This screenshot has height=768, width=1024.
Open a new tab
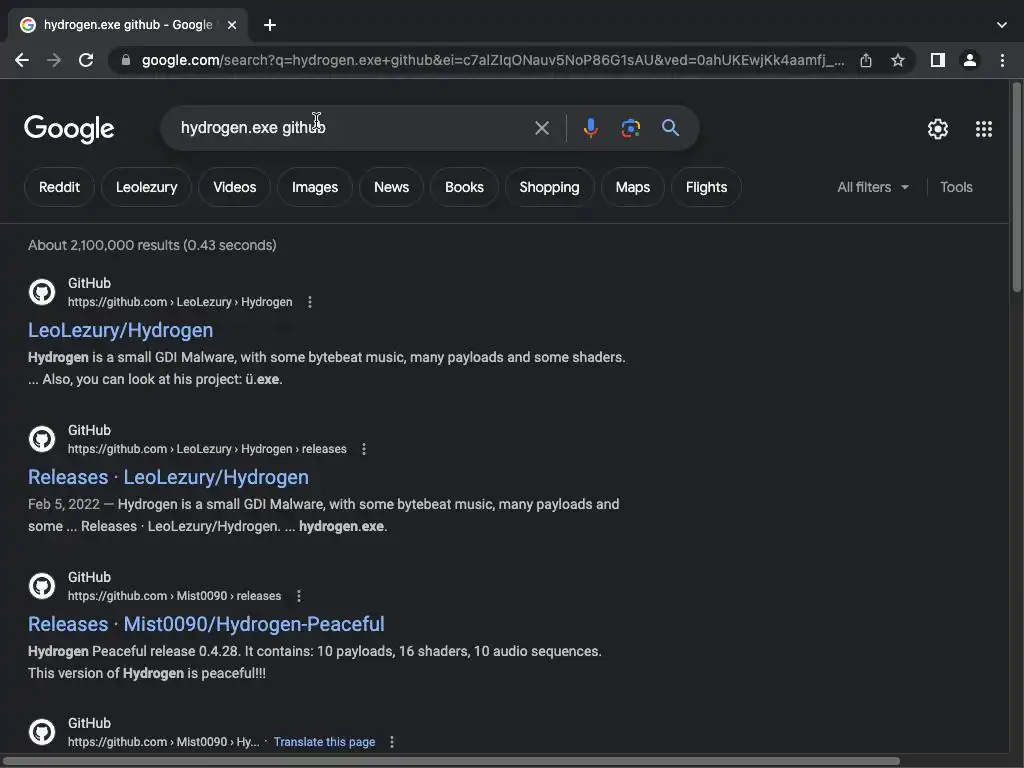tap(270, 25)
